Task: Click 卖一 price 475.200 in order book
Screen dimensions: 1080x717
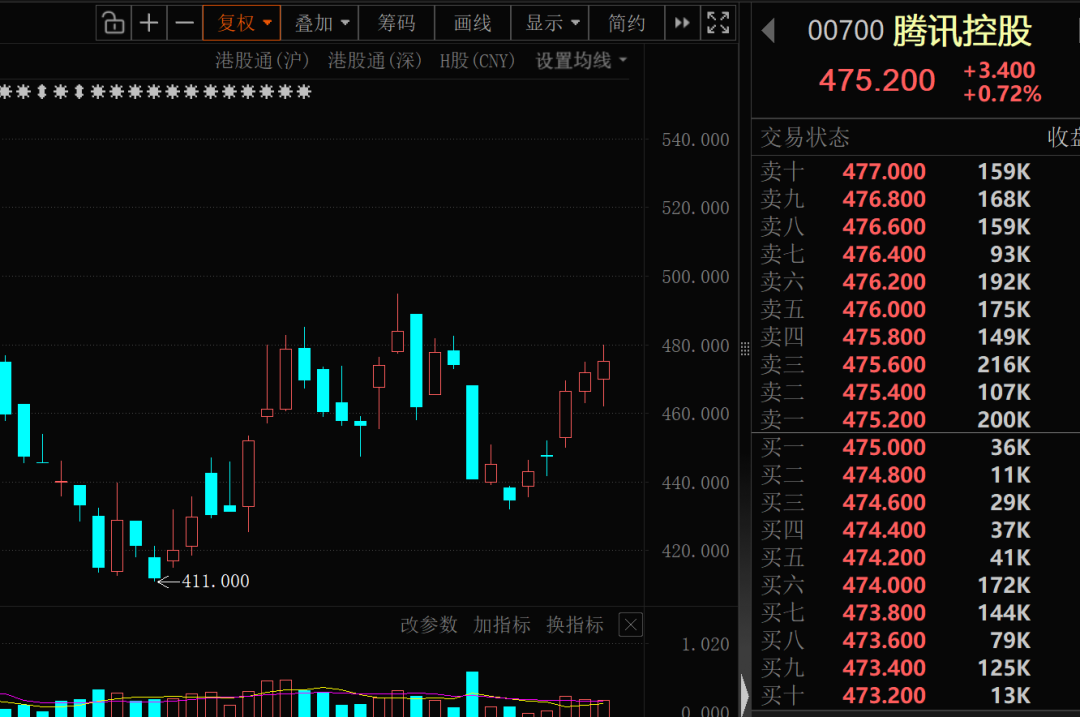Action: pos(884,419)
